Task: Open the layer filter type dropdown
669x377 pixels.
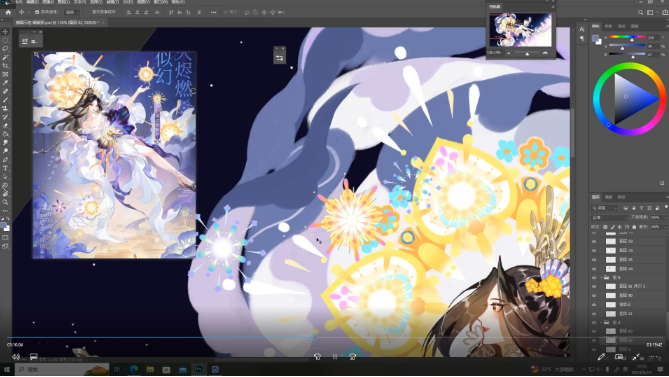Action: [605, 208]
